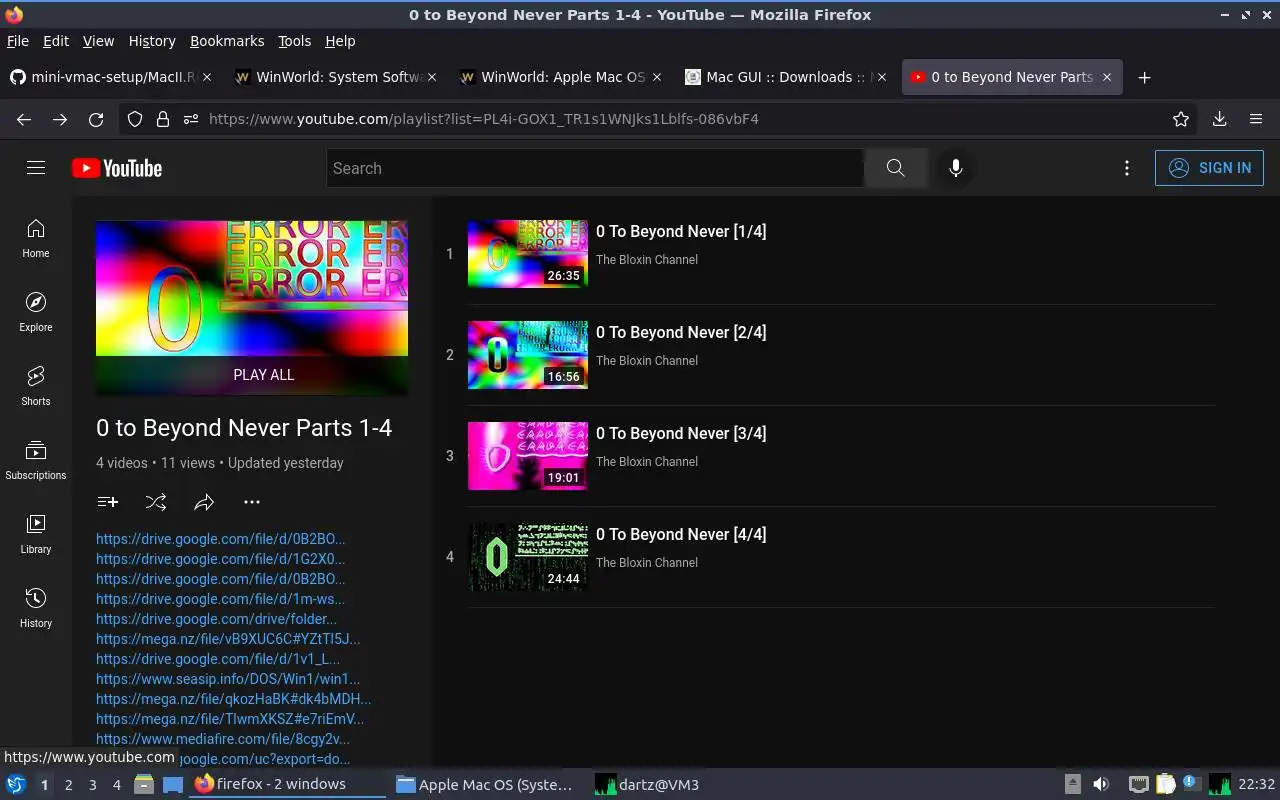Open tracking protection shield panel

pyautogui.click(x=135, y=119)
